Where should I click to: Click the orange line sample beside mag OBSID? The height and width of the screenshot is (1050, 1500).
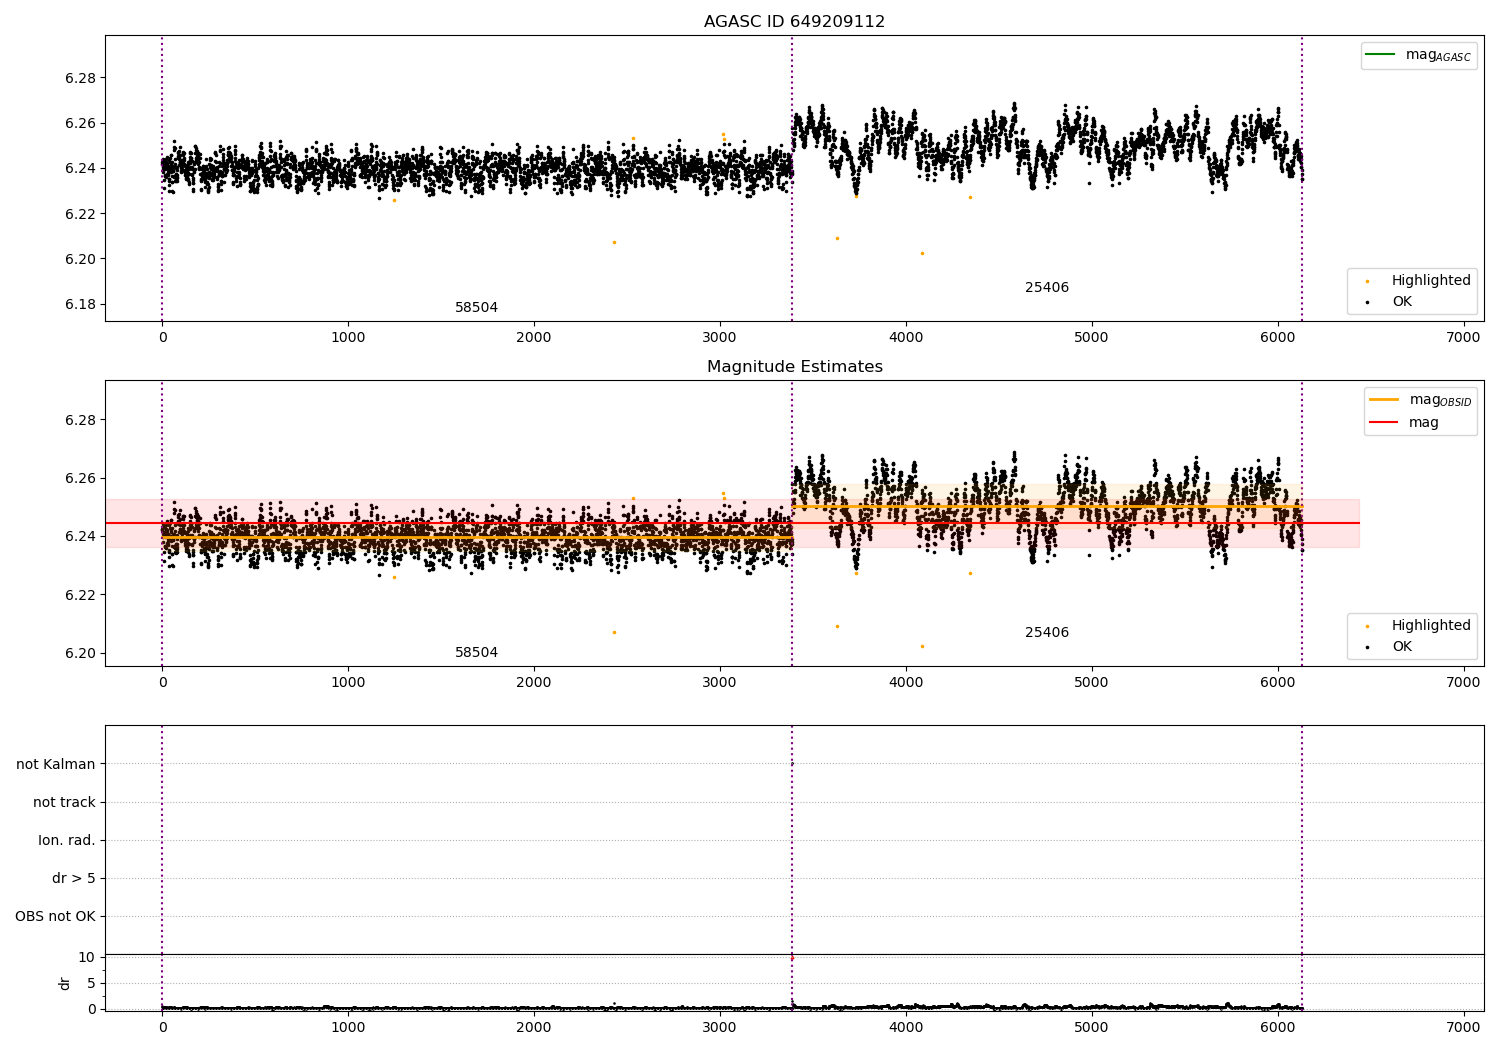coord(1383,400)
